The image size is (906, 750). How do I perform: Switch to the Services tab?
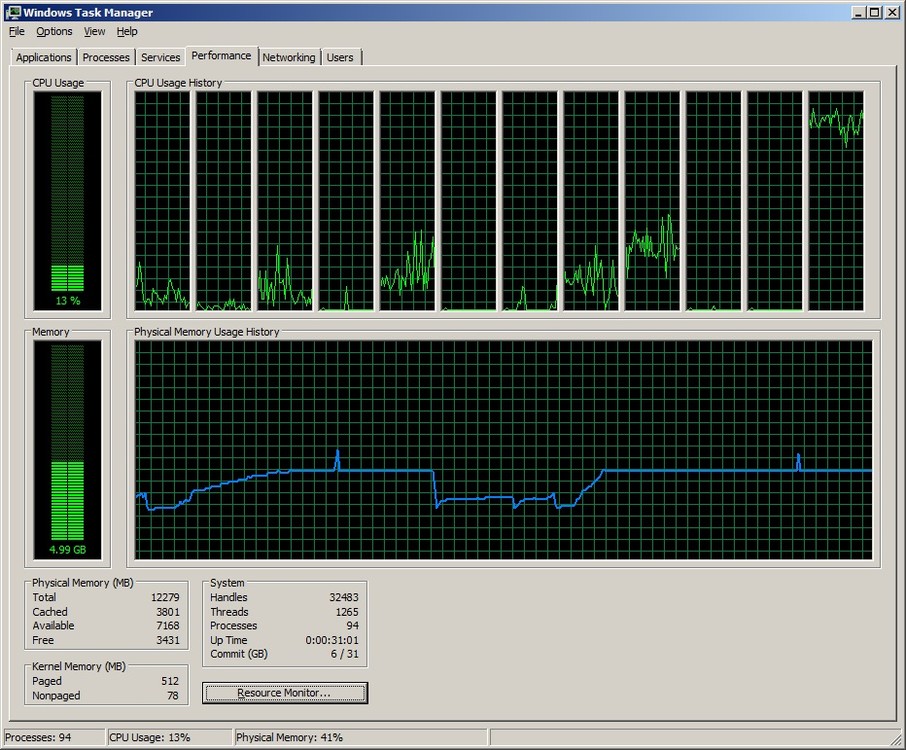[x=161, y=57]
